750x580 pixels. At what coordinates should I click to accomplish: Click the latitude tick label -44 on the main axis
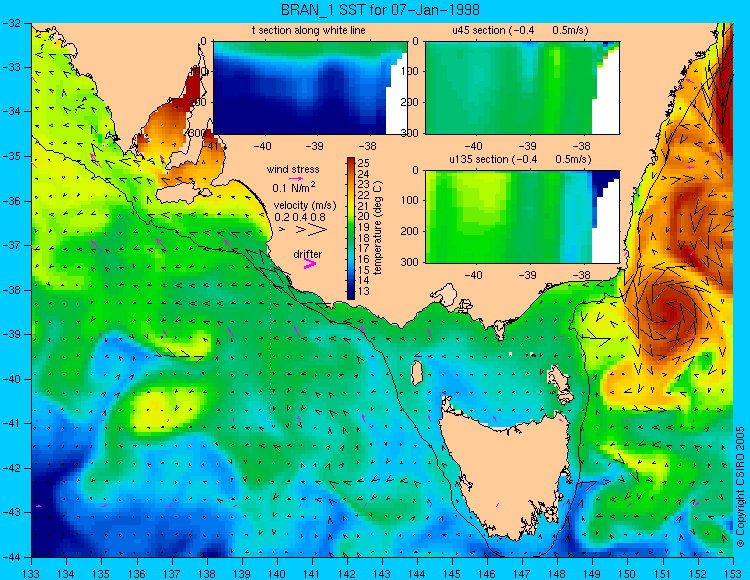pyautogui.click(x=11, y=557)
